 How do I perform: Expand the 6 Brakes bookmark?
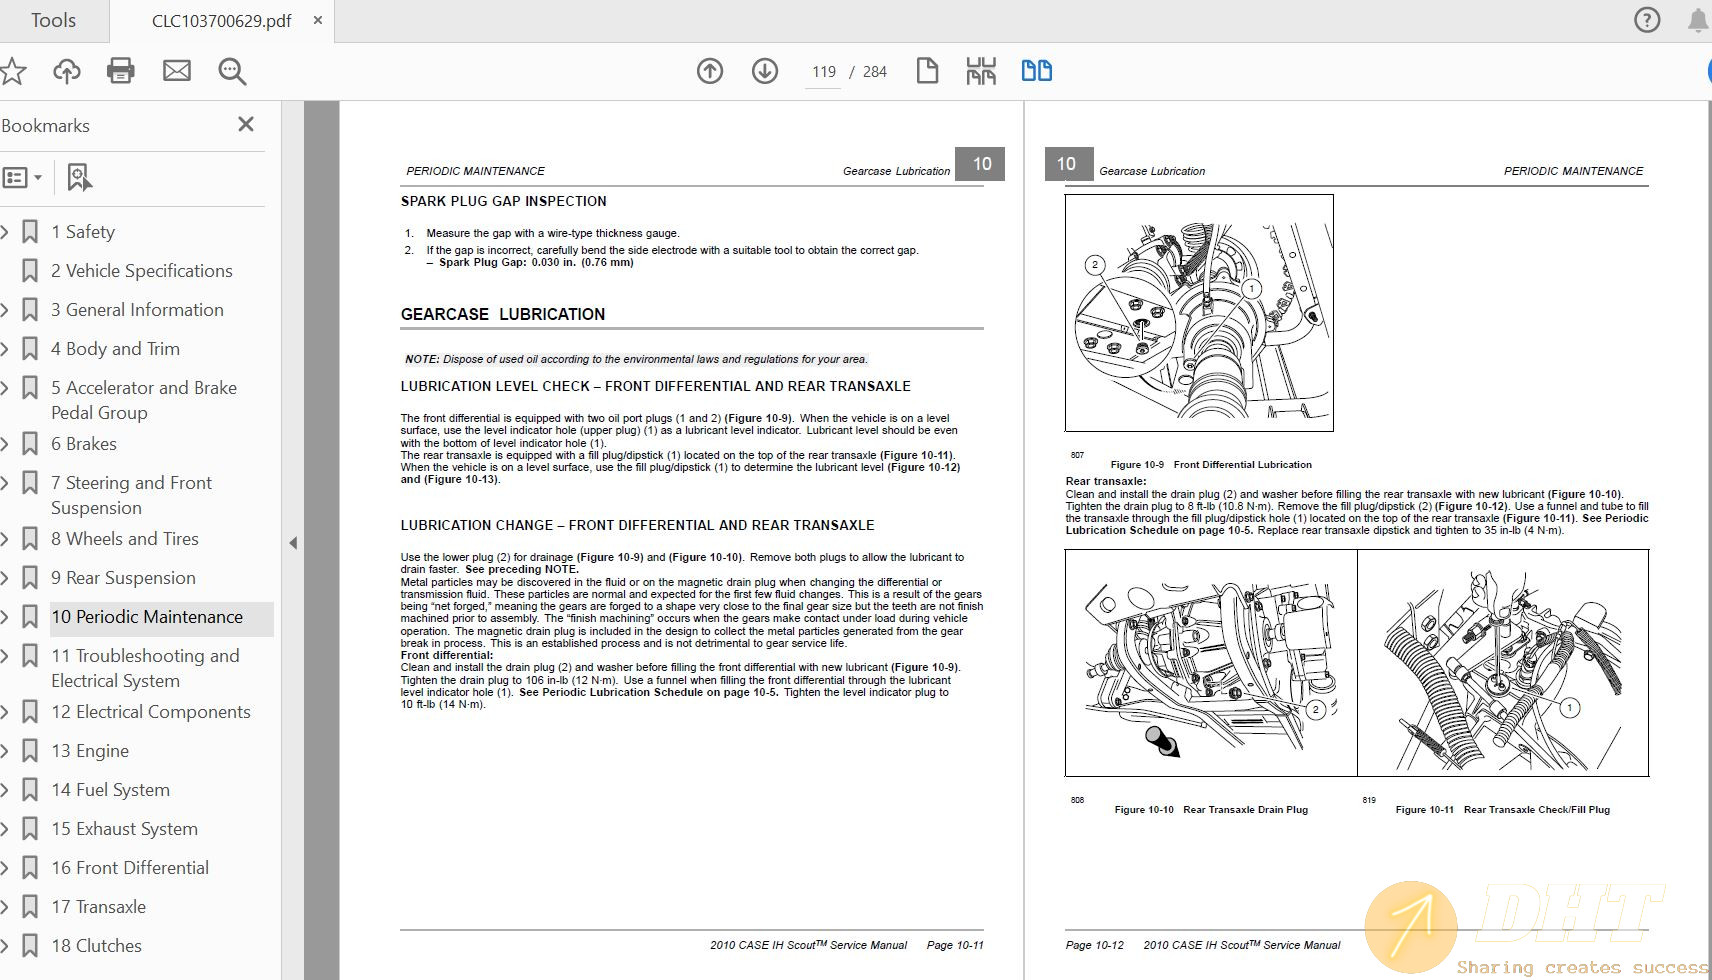coord(5,444)
